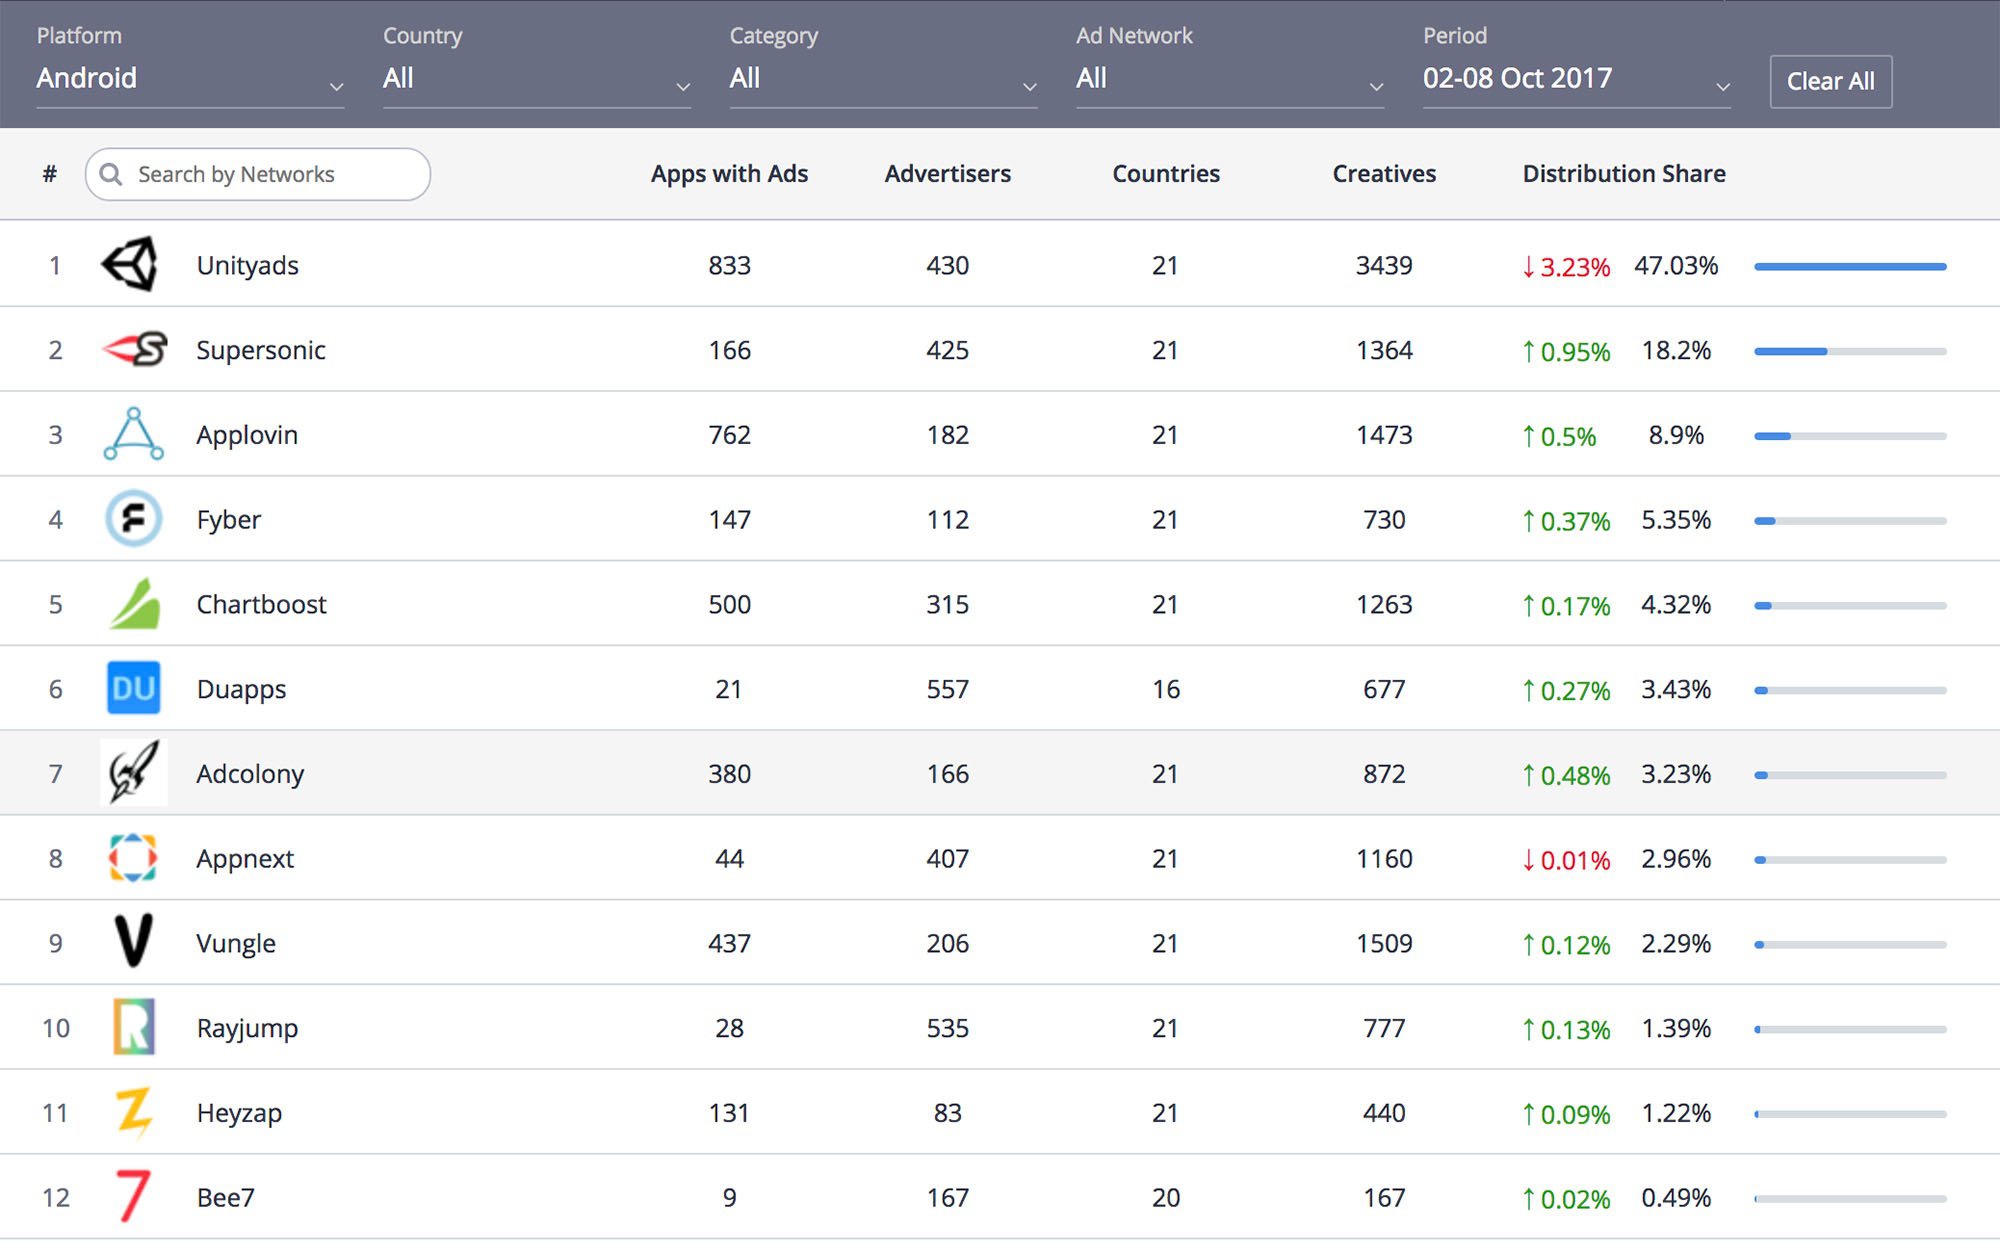This screenshot has height=1254, width=2000.
Task: Open the Rayjump network row link
Action: pyautogui.click(x=247, y=1028)
